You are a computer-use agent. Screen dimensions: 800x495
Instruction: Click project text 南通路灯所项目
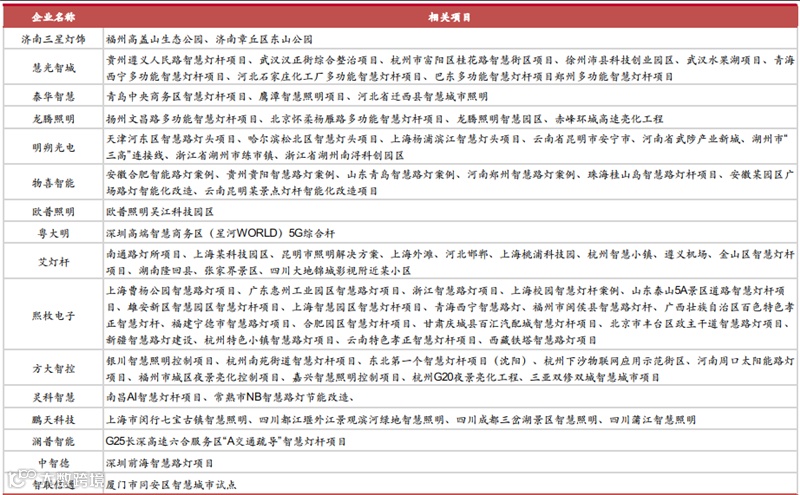click(x=144, y=254)
